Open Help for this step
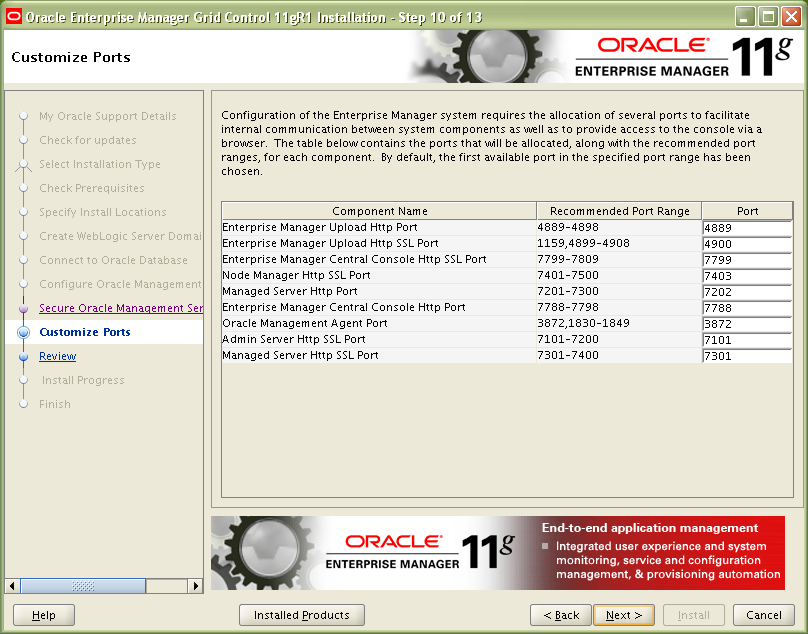This screenshot has width=808, height=634. coord(44,615)
